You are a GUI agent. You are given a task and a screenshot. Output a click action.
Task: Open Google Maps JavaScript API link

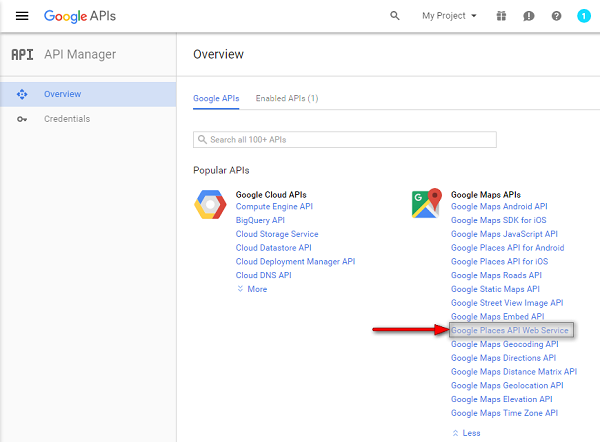pyautogui.click(x=504, y=234)
